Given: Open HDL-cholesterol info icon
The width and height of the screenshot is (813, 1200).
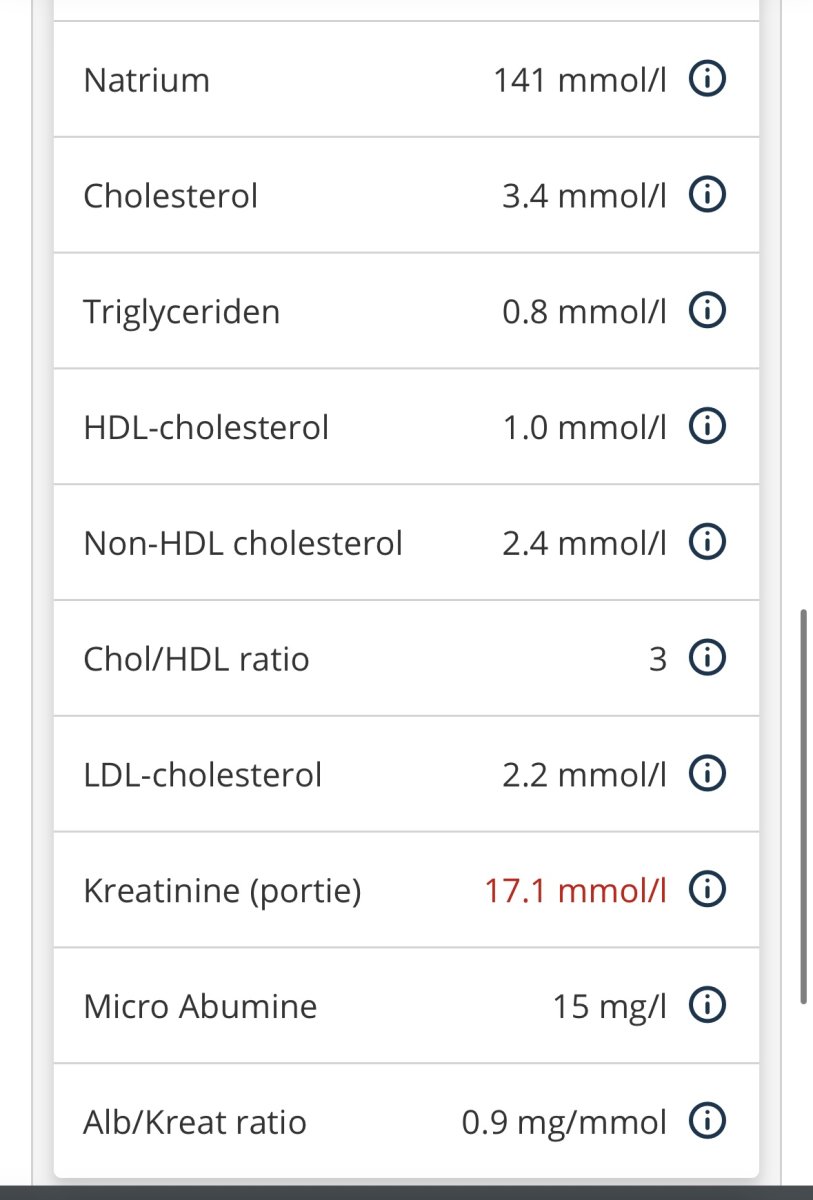Looking at the screenshot, I should 707,428.
